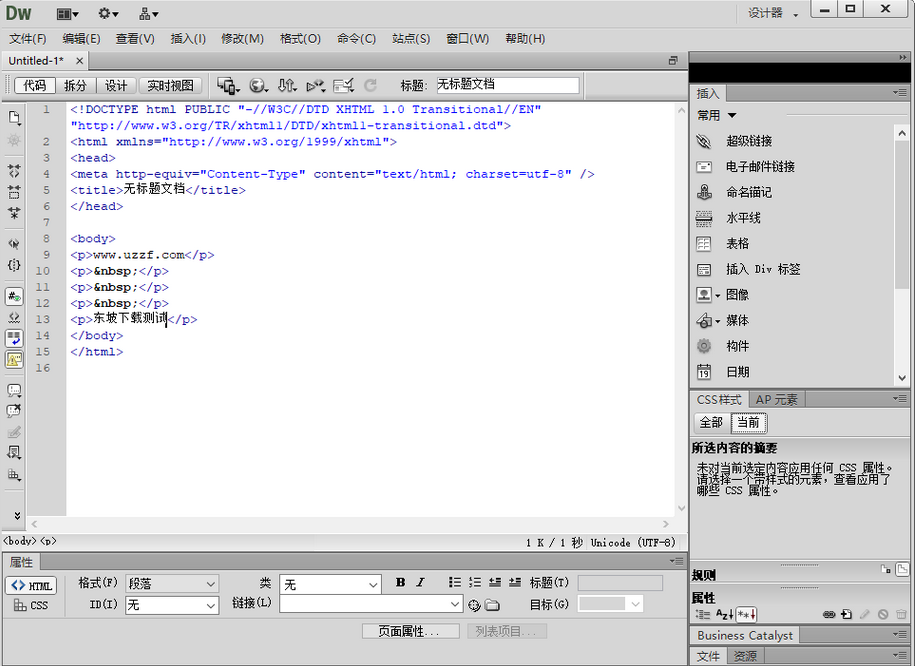Click the ordered list icon
The height and width of the screenshot is (666, 919).
(x=475, y=583)
